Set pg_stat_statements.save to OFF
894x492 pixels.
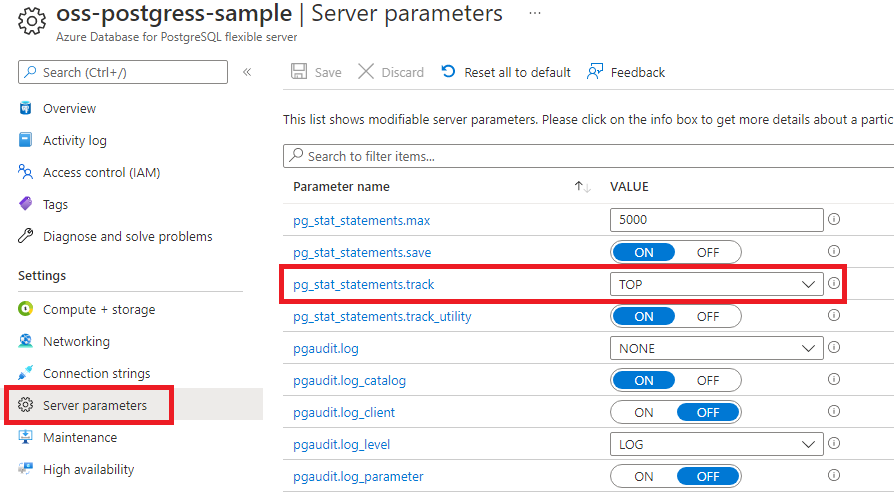(708, 252)
